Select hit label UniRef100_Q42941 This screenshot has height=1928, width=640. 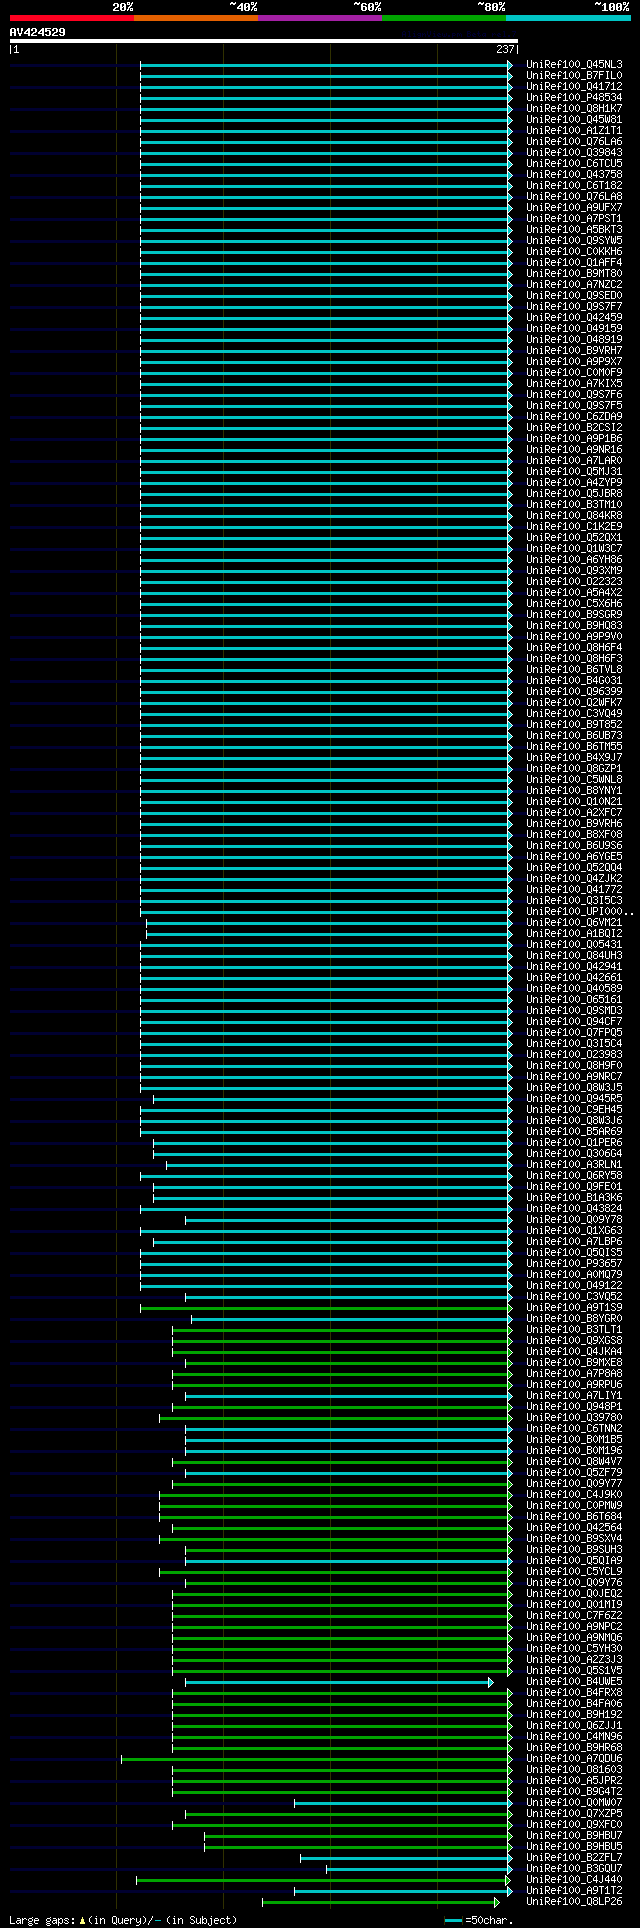point(574,967)
